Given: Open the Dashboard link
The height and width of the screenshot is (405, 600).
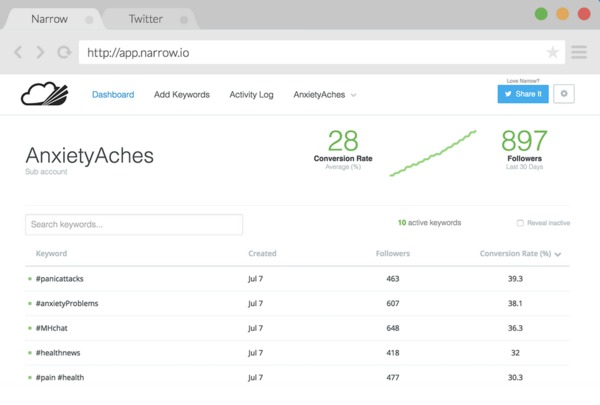Looking at the screenshot, I should click(x=113, y=95).
